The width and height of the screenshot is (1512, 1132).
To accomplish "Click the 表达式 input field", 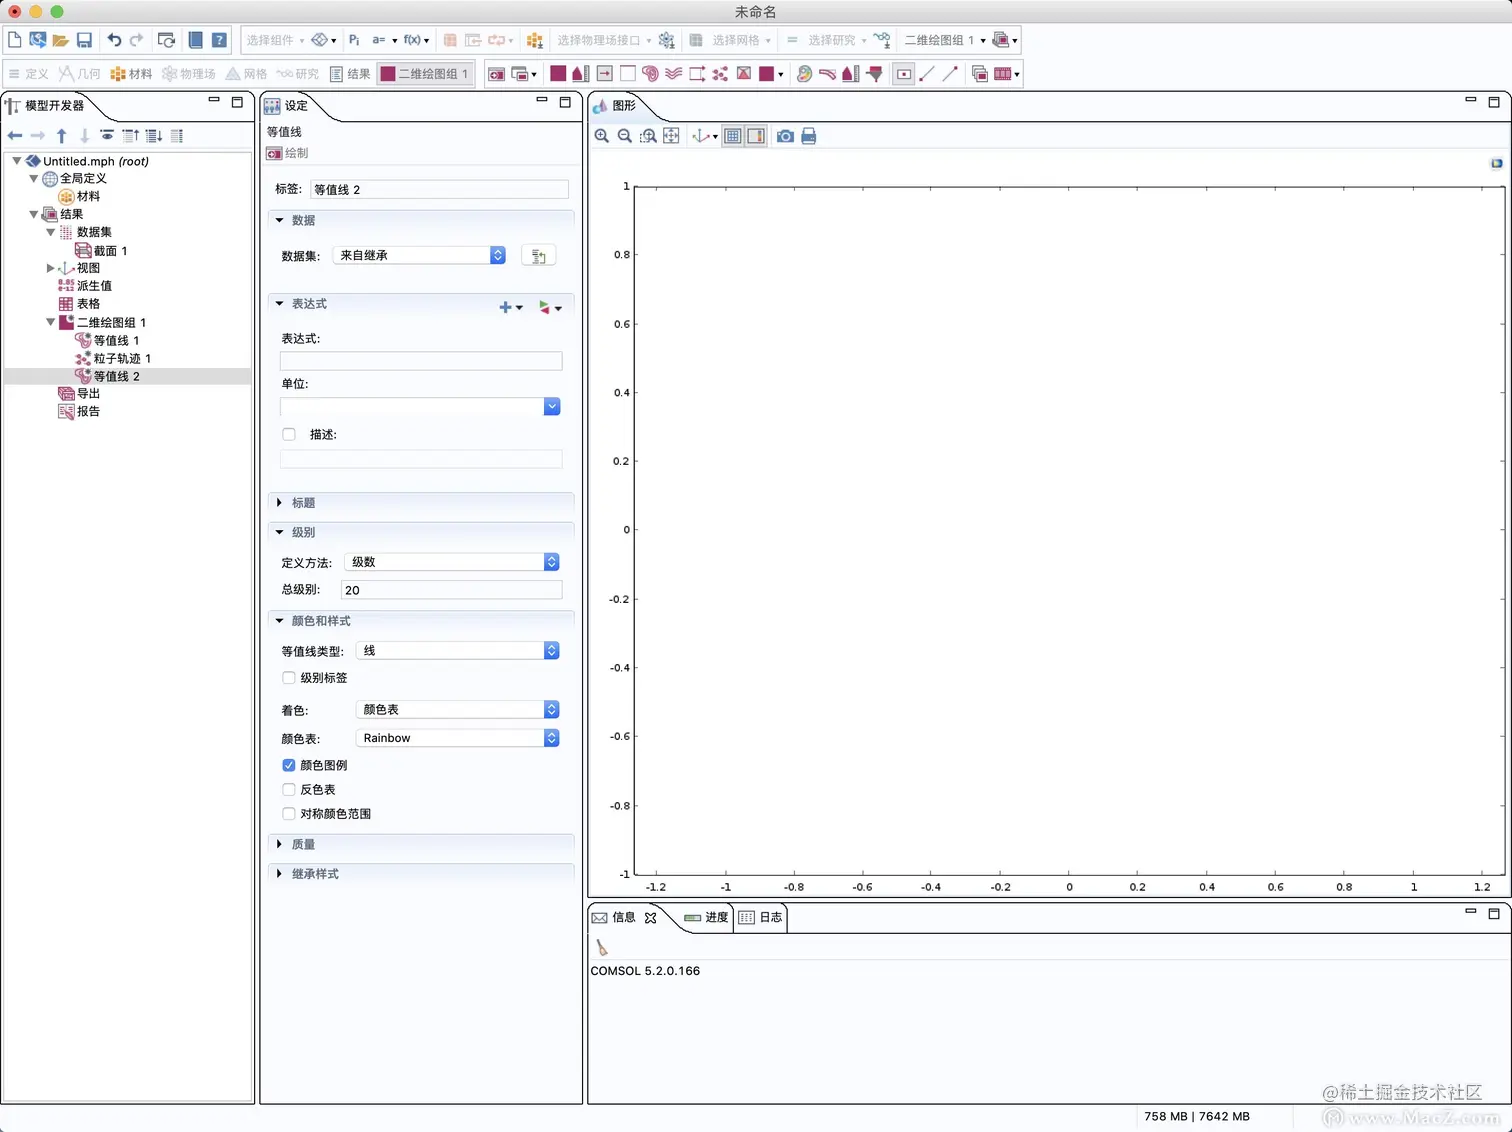I will click(x=421, y=361).
